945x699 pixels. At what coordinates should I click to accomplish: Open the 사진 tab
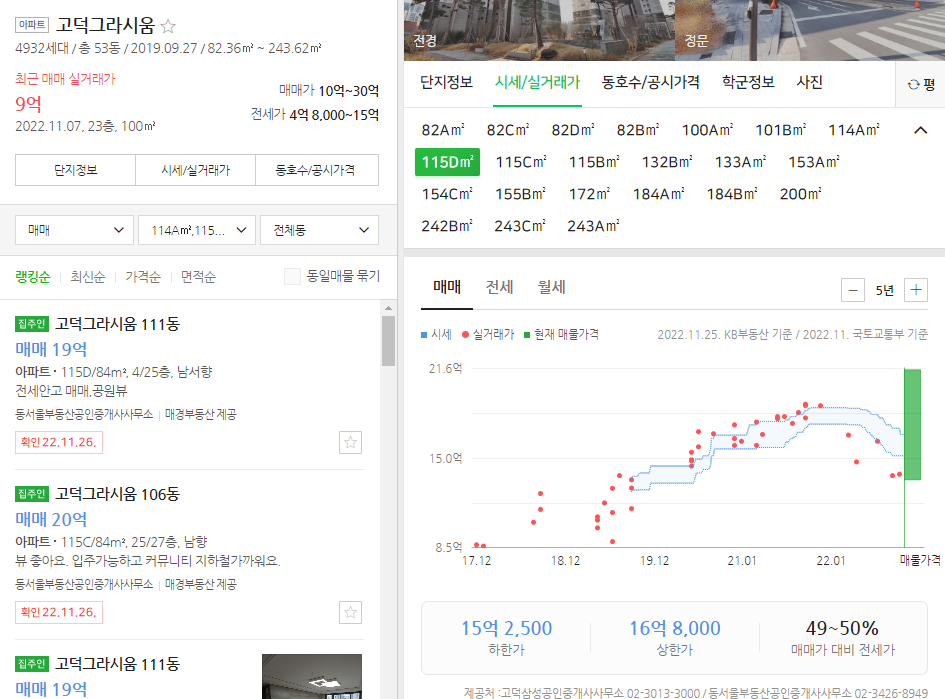809,83
